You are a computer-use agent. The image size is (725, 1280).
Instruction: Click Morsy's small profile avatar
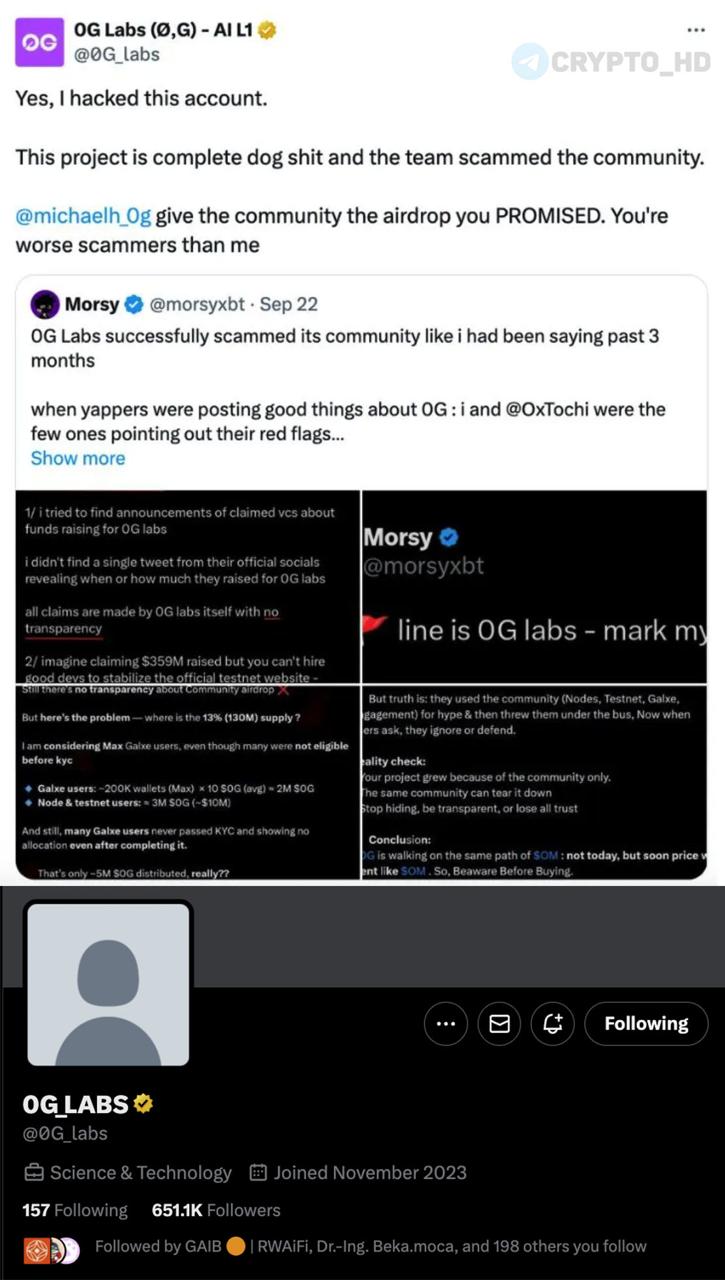(45, 304)
